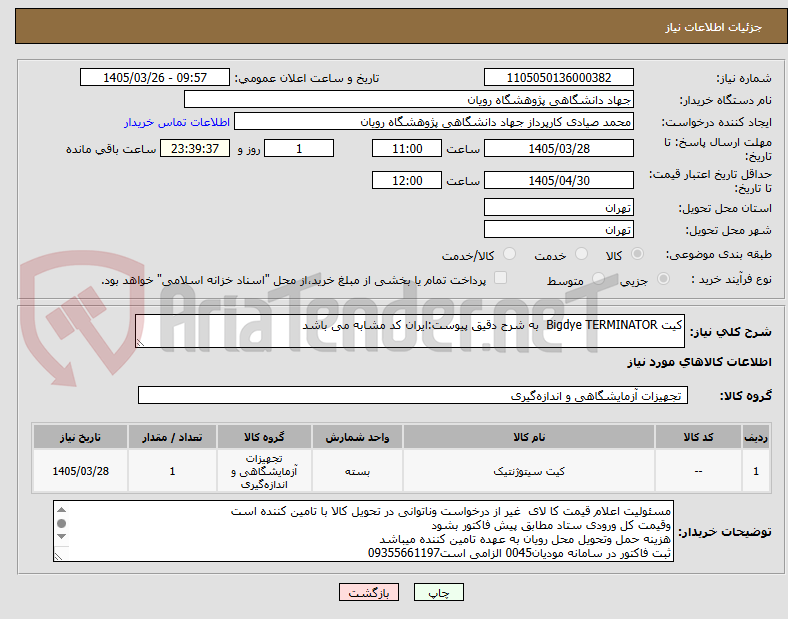Click price validity date 1405/04/30 field
788x619 pixels.
tap(559, 180)
